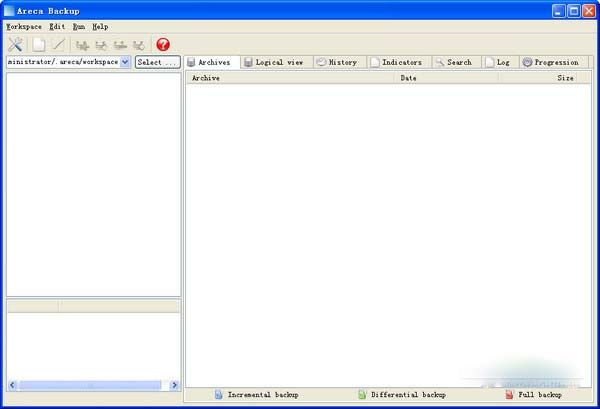Screen dimensions: 600x409
Task: Switch to the History tab
Action: (340, 62)
